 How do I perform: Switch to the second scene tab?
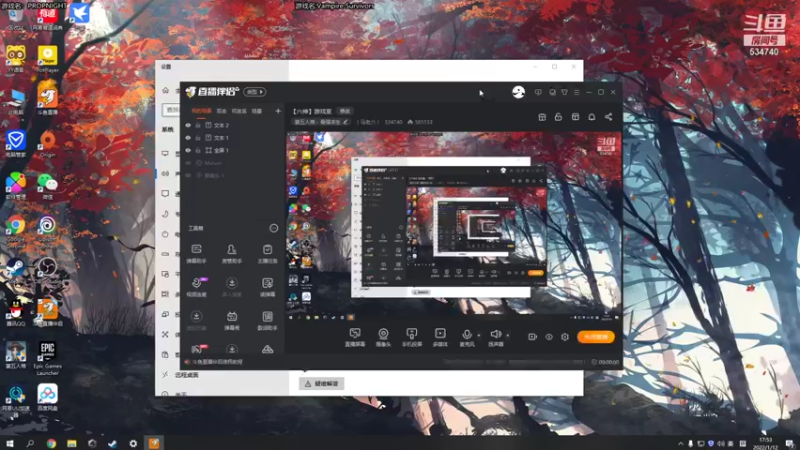(221, 111)
